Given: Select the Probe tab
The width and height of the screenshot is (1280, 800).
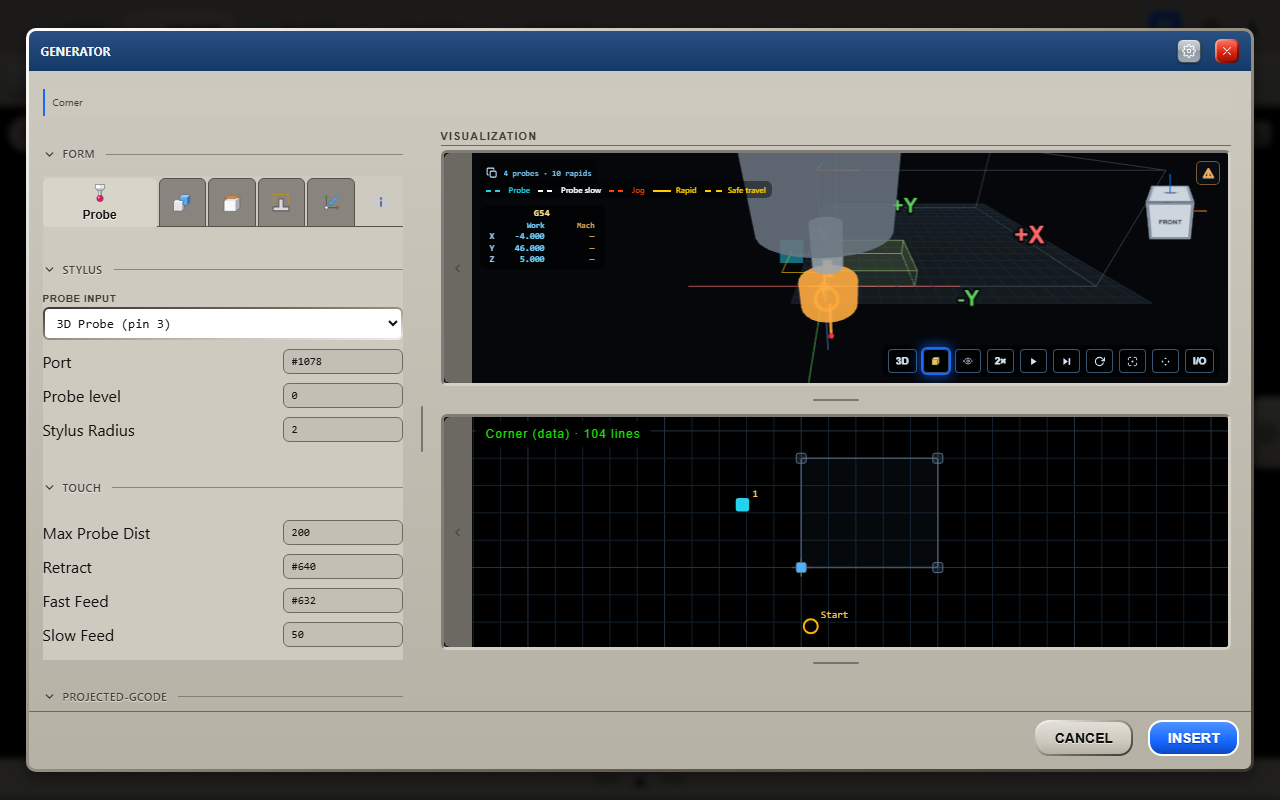Looking at the screenshot, I should (x=100, y=202).
